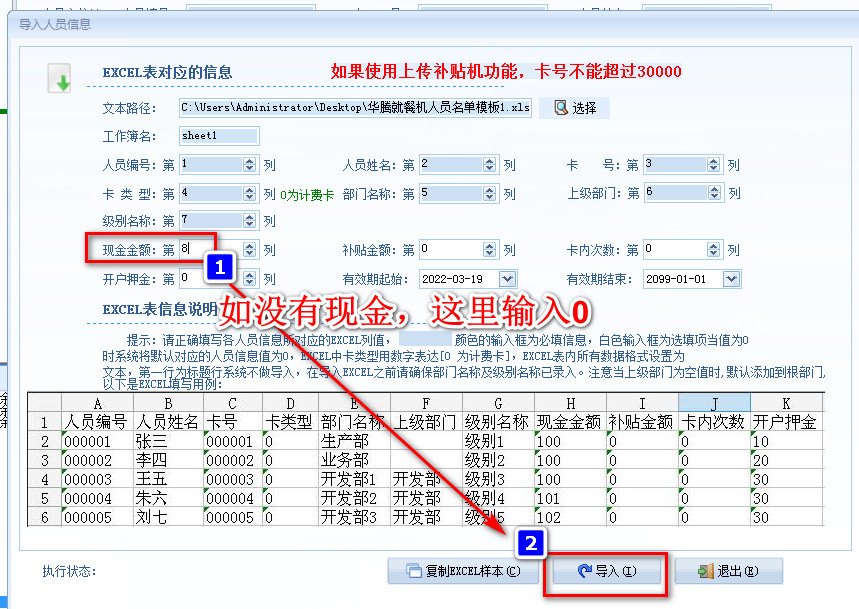The height and width of the screenshot is (609, 859).
Task: Adjust the 人员编号 spinner arrows
Action: (x=250, y=164)
